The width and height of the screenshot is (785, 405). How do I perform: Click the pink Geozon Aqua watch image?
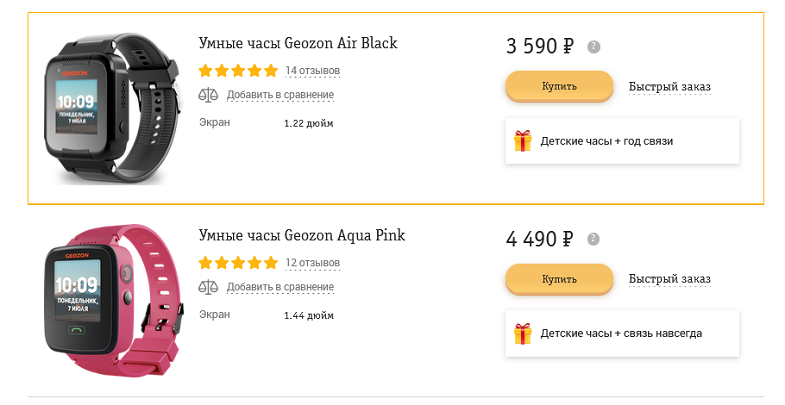coord(112,301)
